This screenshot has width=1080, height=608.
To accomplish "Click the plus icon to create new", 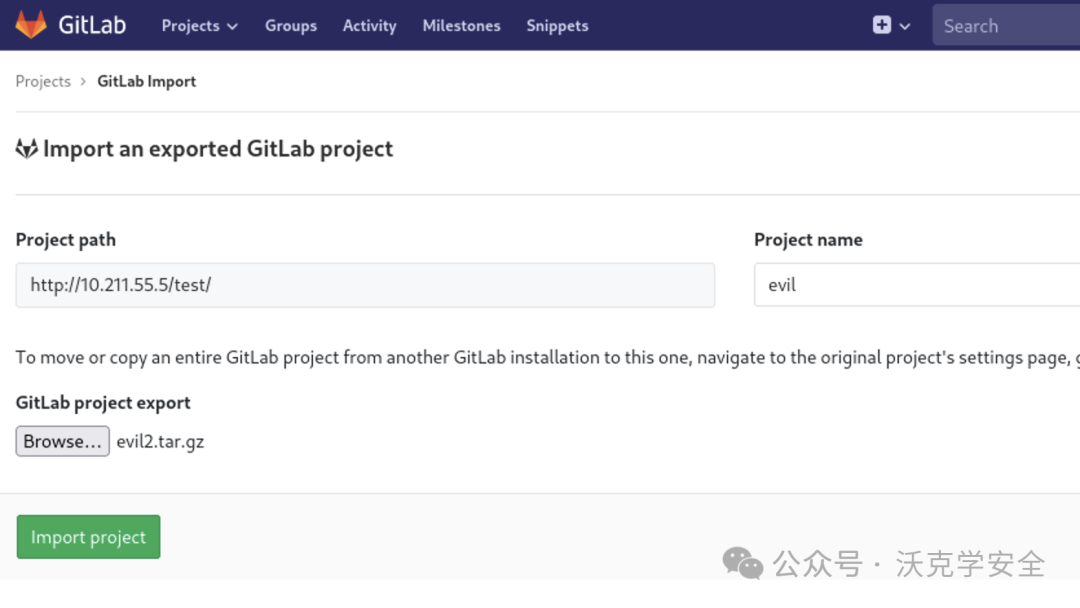I will (x=881, y=25).
